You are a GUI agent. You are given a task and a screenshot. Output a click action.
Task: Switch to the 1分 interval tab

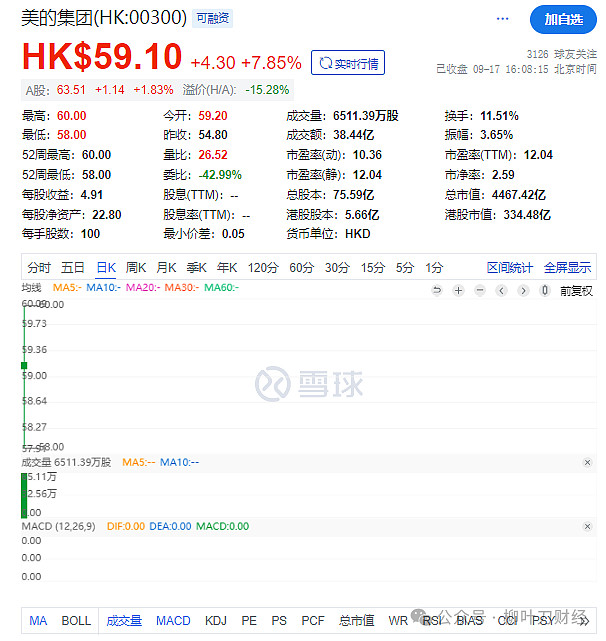[434, 268]
